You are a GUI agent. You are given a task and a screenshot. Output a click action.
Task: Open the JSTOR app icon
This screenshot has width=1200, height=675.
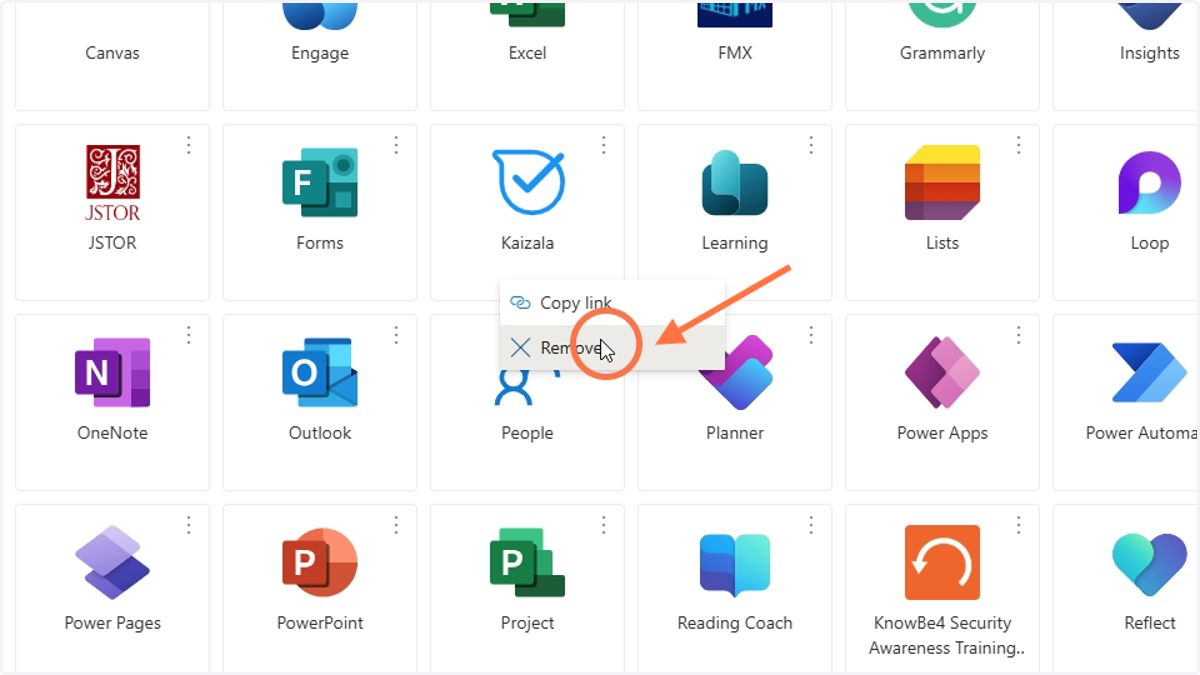pos(112,183)
